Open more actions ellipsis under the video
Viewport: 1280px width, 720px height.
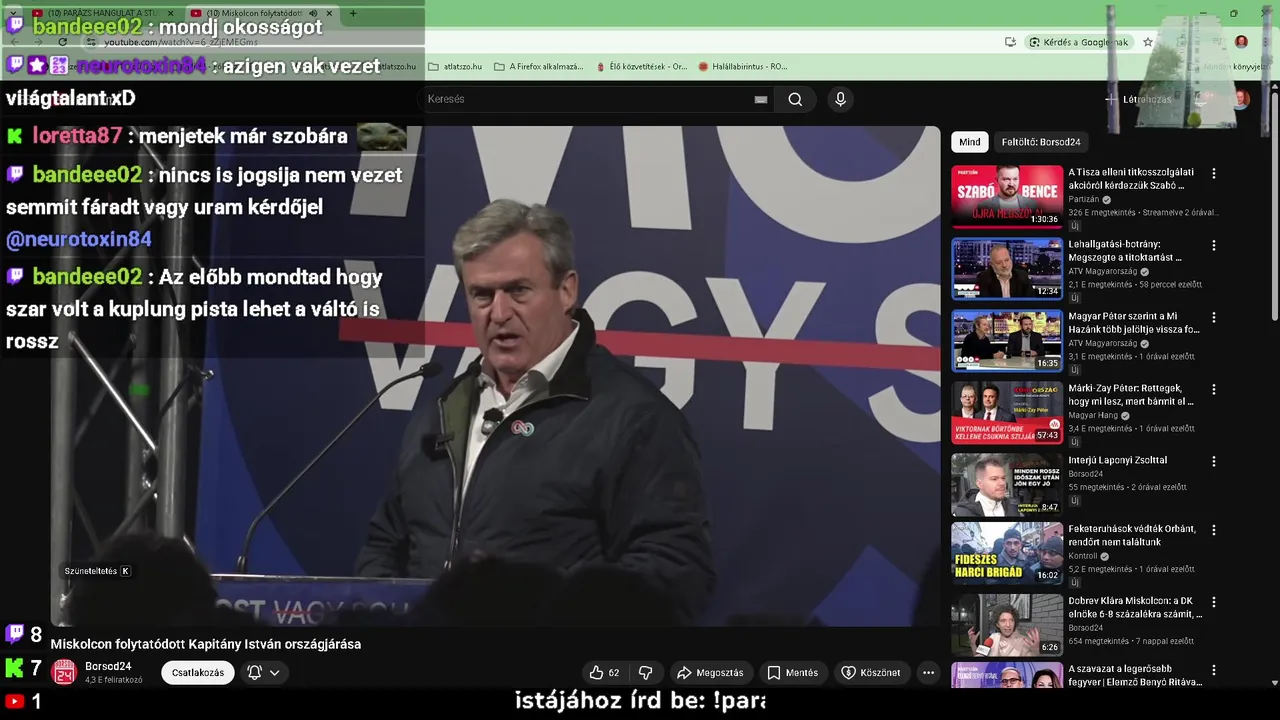928,673
